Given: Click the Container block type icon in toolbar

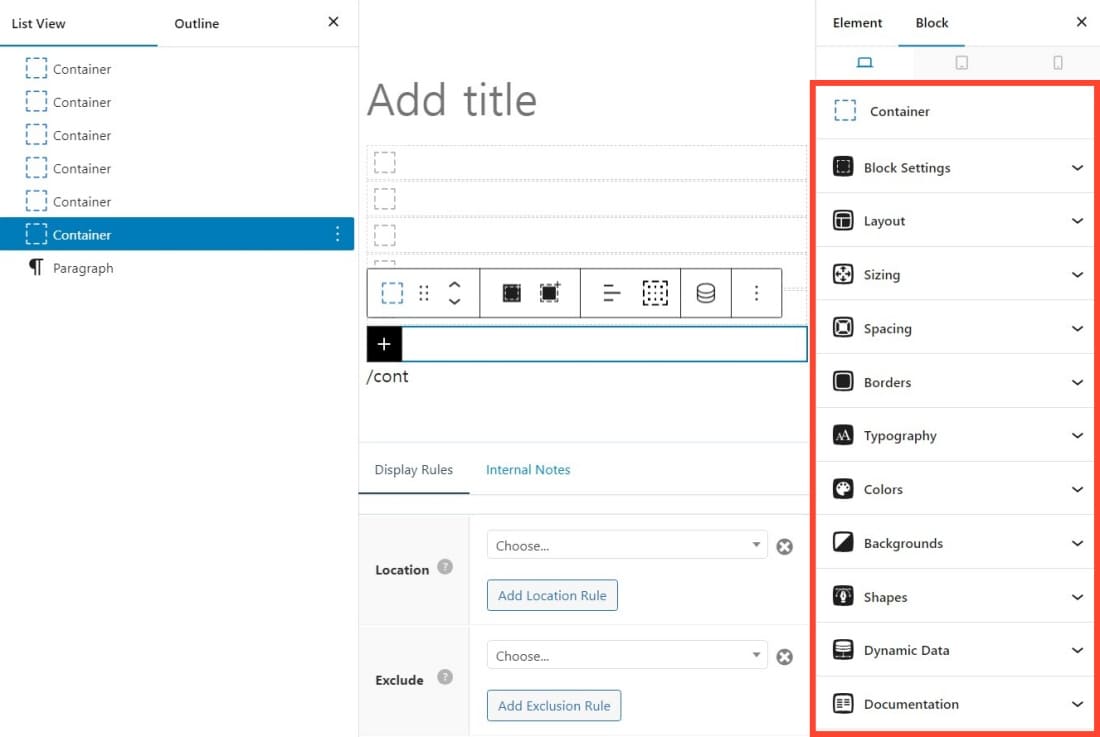Looking at the screenshot, I should pyautogui.click(x=392, y=293).
